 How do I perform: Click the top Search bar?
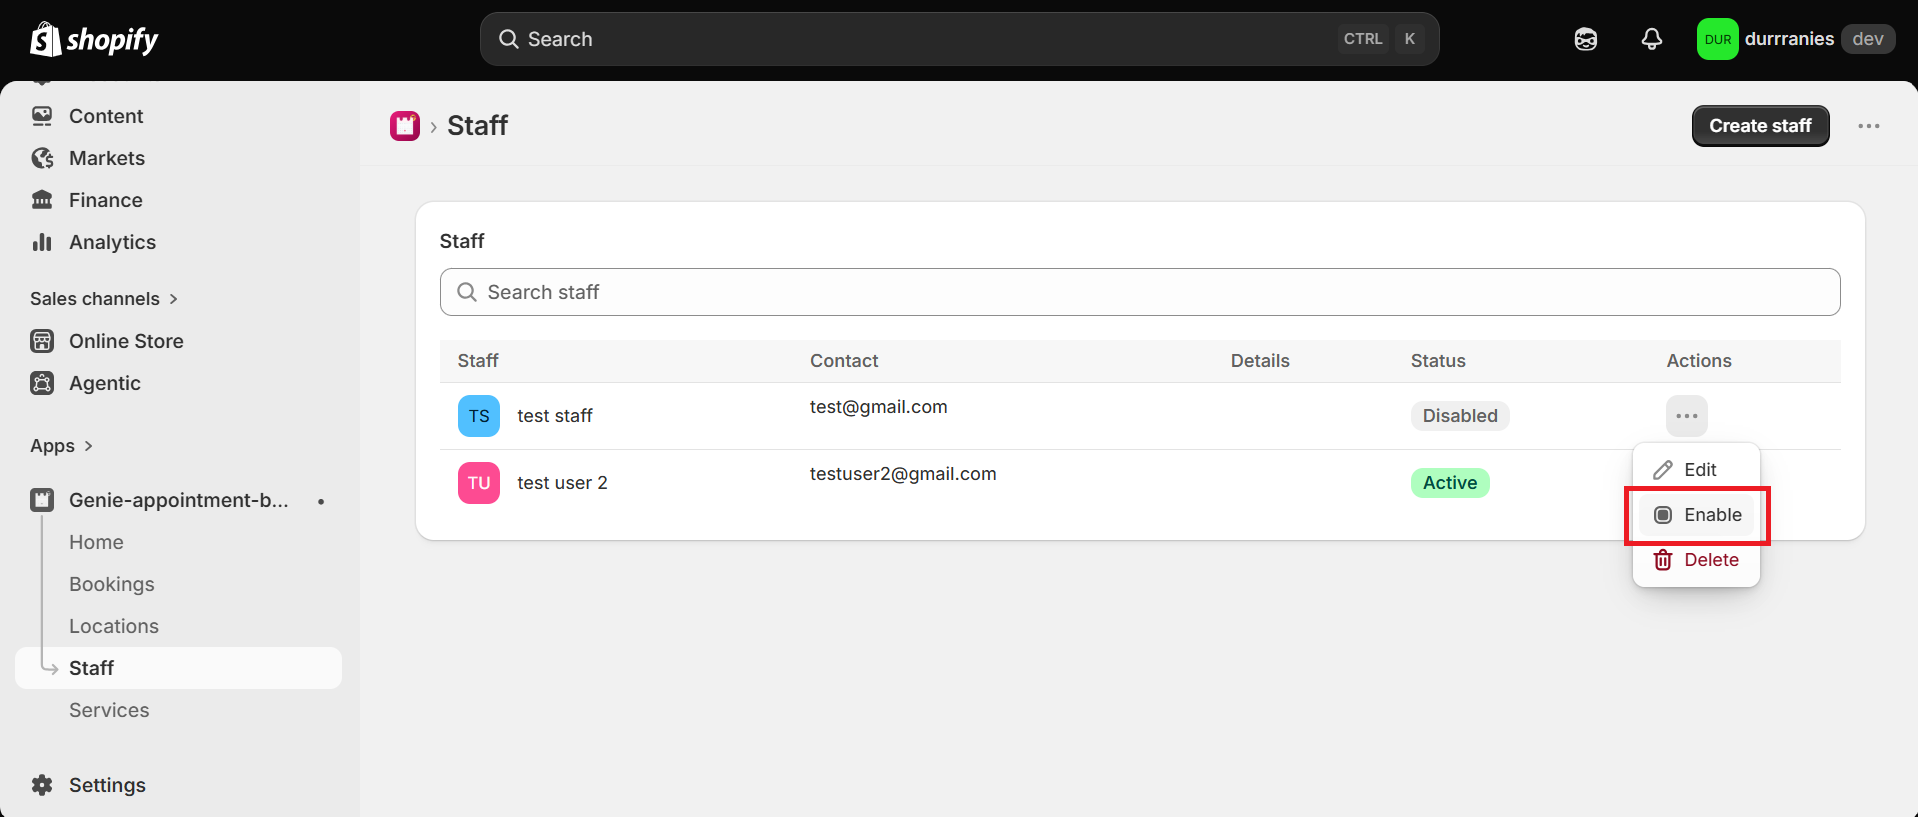tap(959, 39)
